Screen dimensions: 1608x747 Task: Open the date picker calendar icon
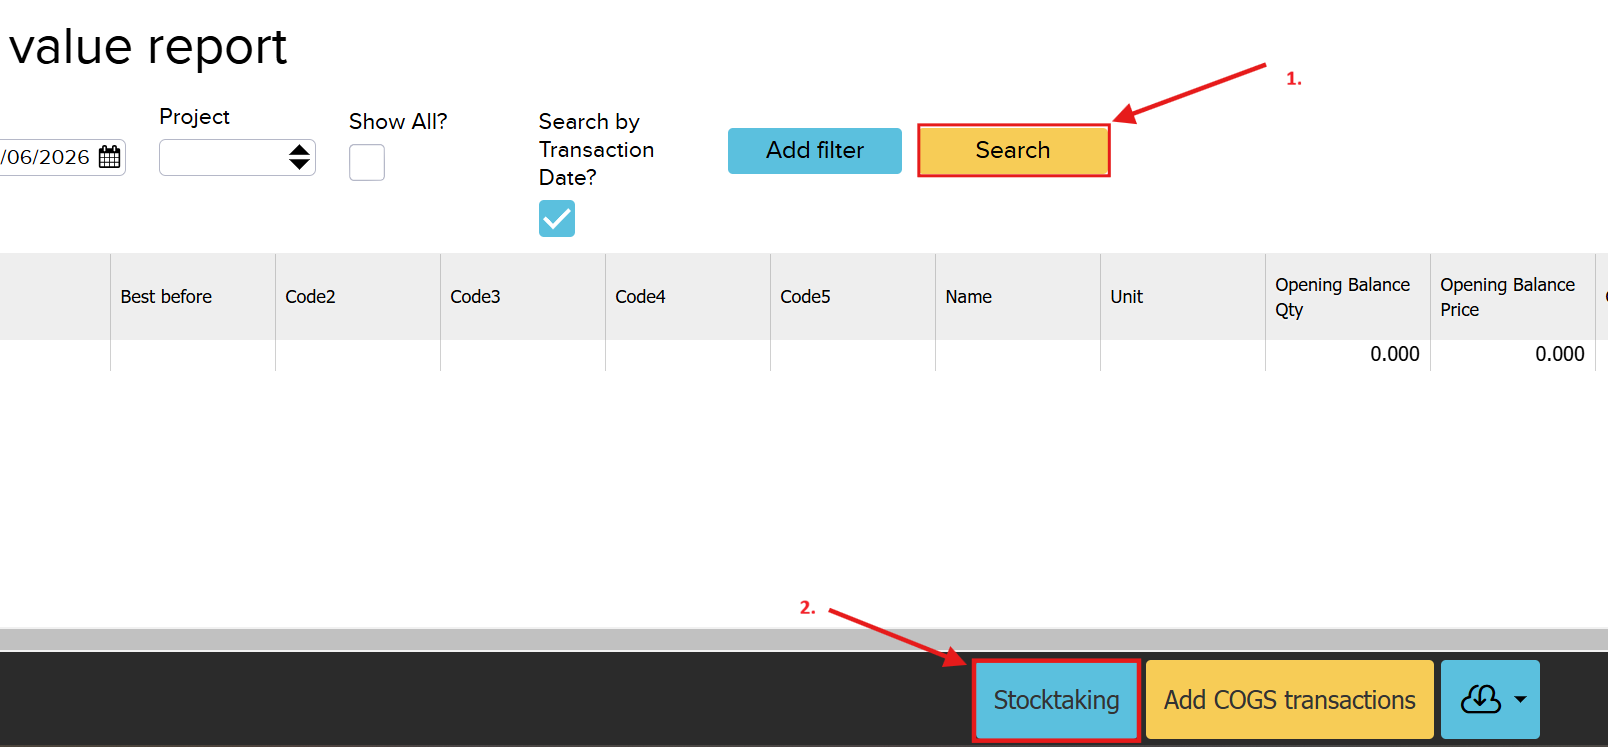[x=110, y=157]
